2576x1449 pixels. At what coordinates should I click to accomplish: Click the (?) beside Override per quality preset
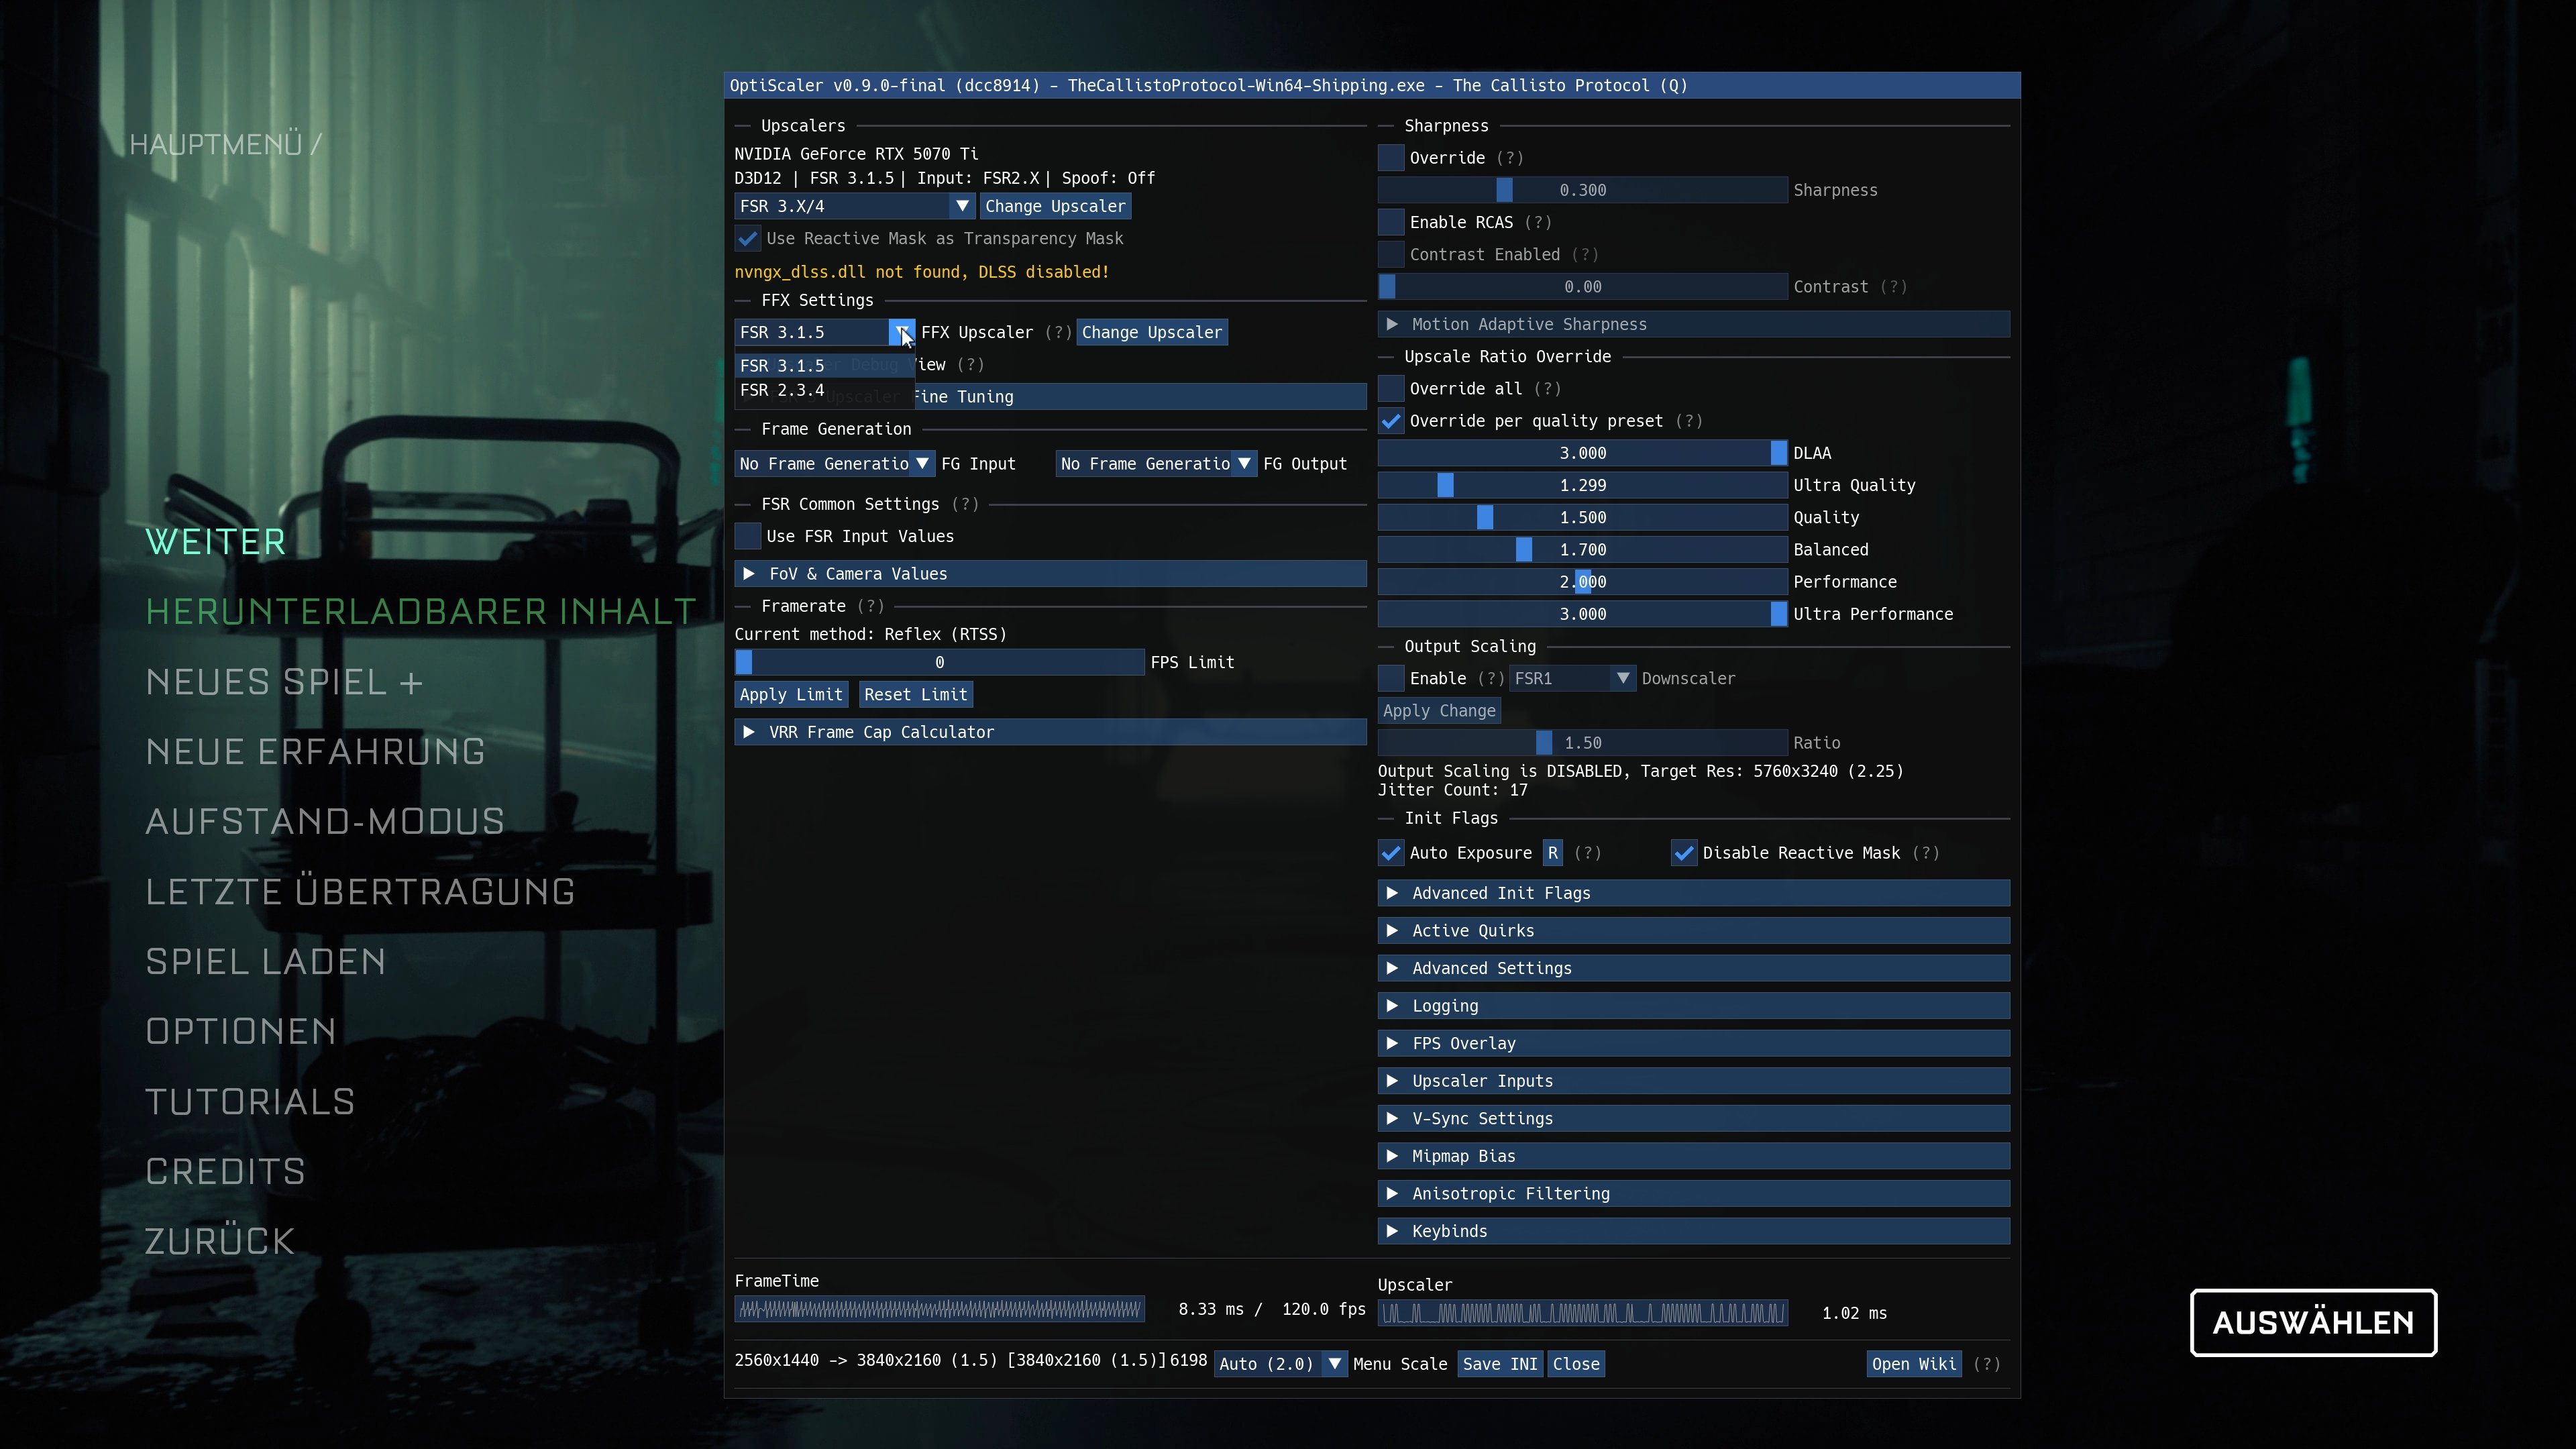pos(1688,421)
